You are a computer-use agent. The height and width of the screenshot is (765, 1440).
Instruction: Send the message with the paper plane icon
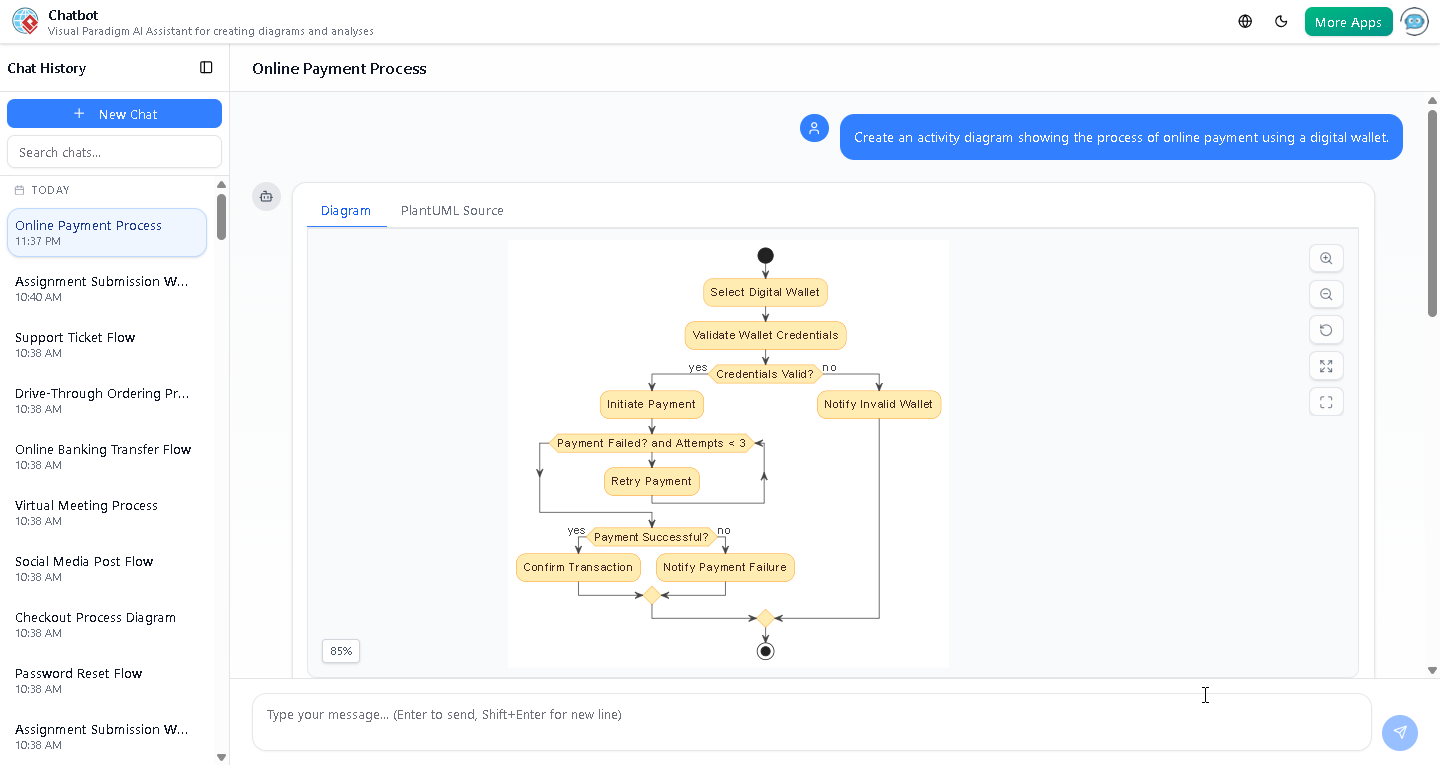(1399, 733)
